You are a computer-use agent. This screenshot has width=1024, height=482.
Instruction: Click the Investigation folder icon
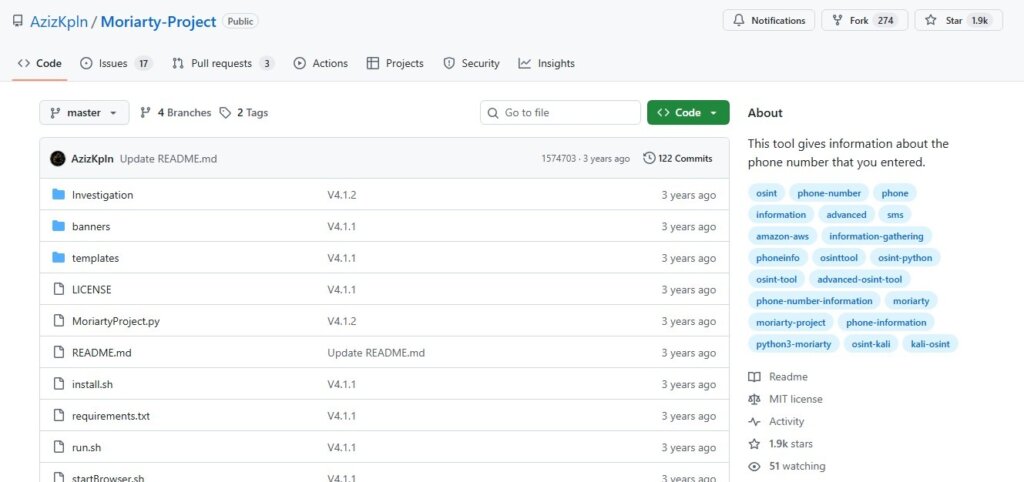[58, 195]
